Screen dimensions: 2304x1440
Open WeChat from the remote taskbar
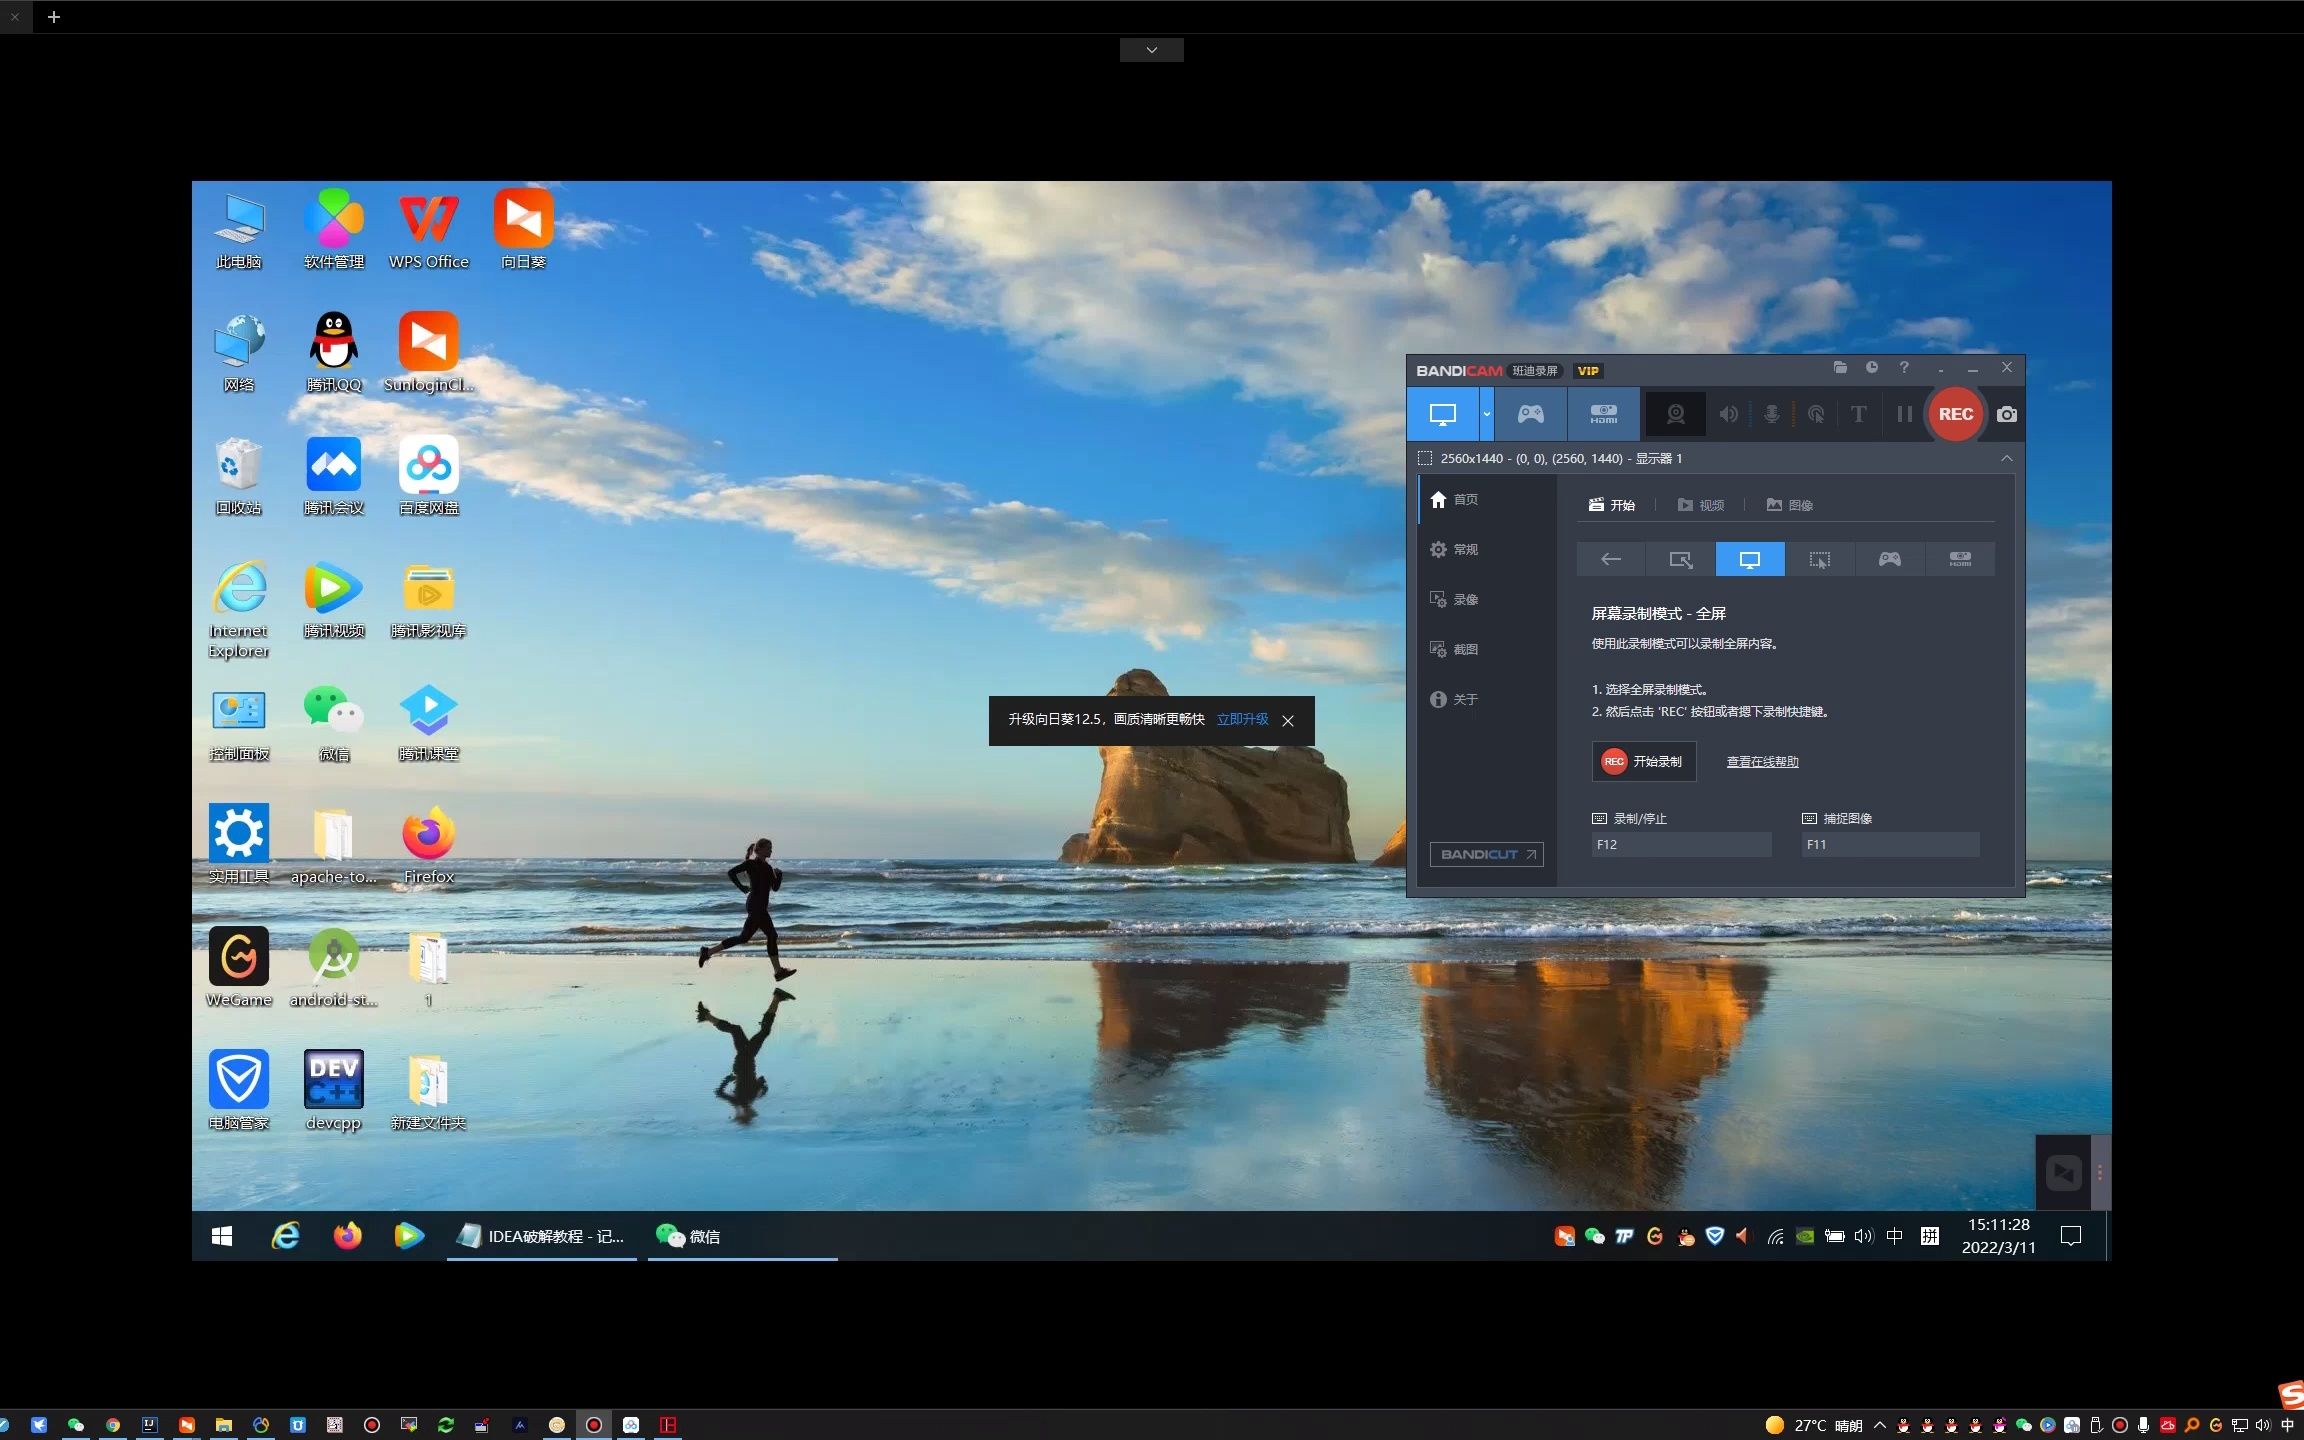point(689,1236)
